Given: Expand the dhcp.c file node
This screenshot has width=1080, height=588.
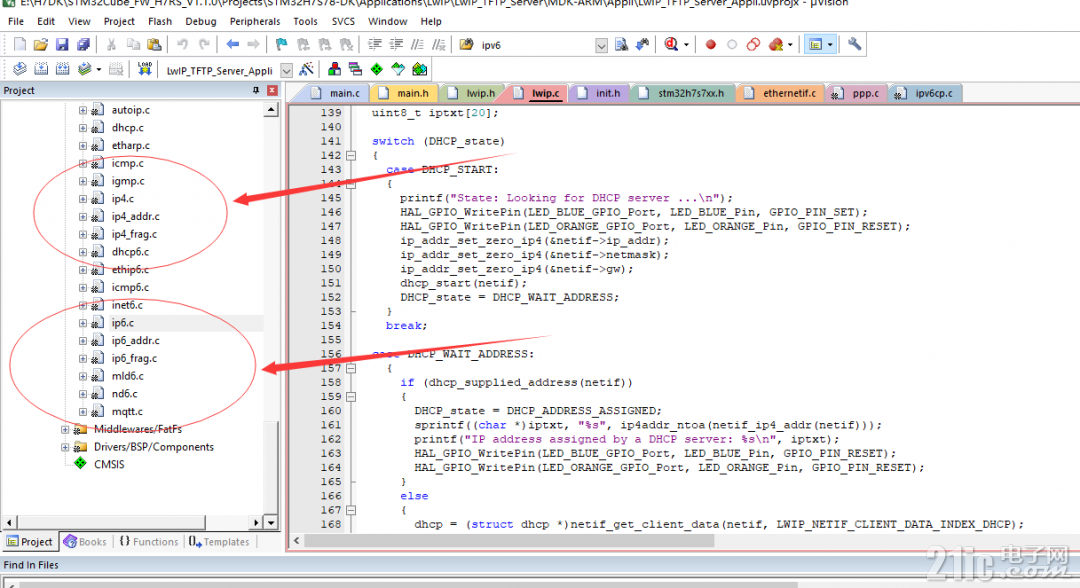Looking at the screenshot, I should click(x=83, y=128).
